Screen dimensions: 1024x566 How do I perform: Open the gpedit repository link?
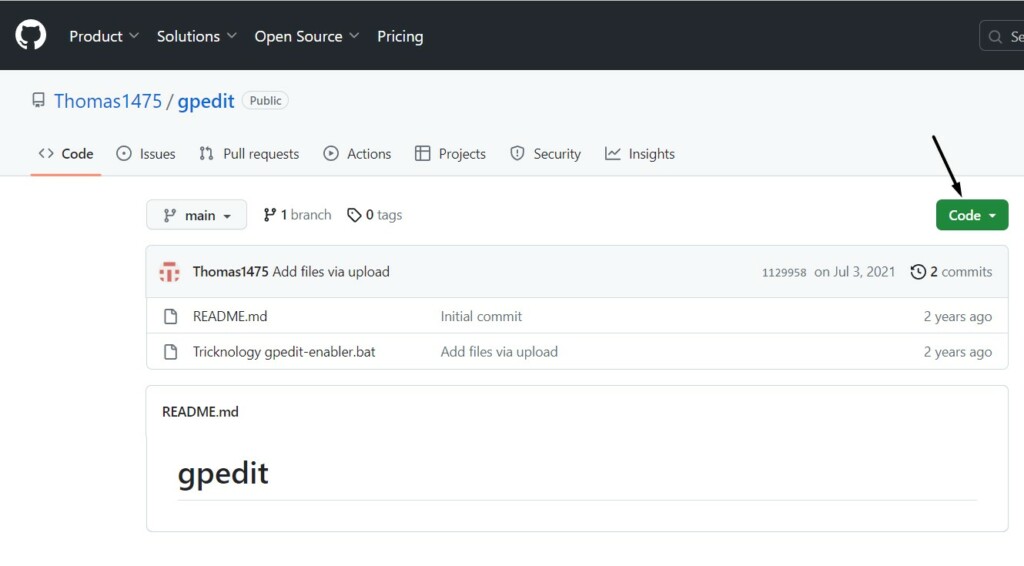[206, 101]
